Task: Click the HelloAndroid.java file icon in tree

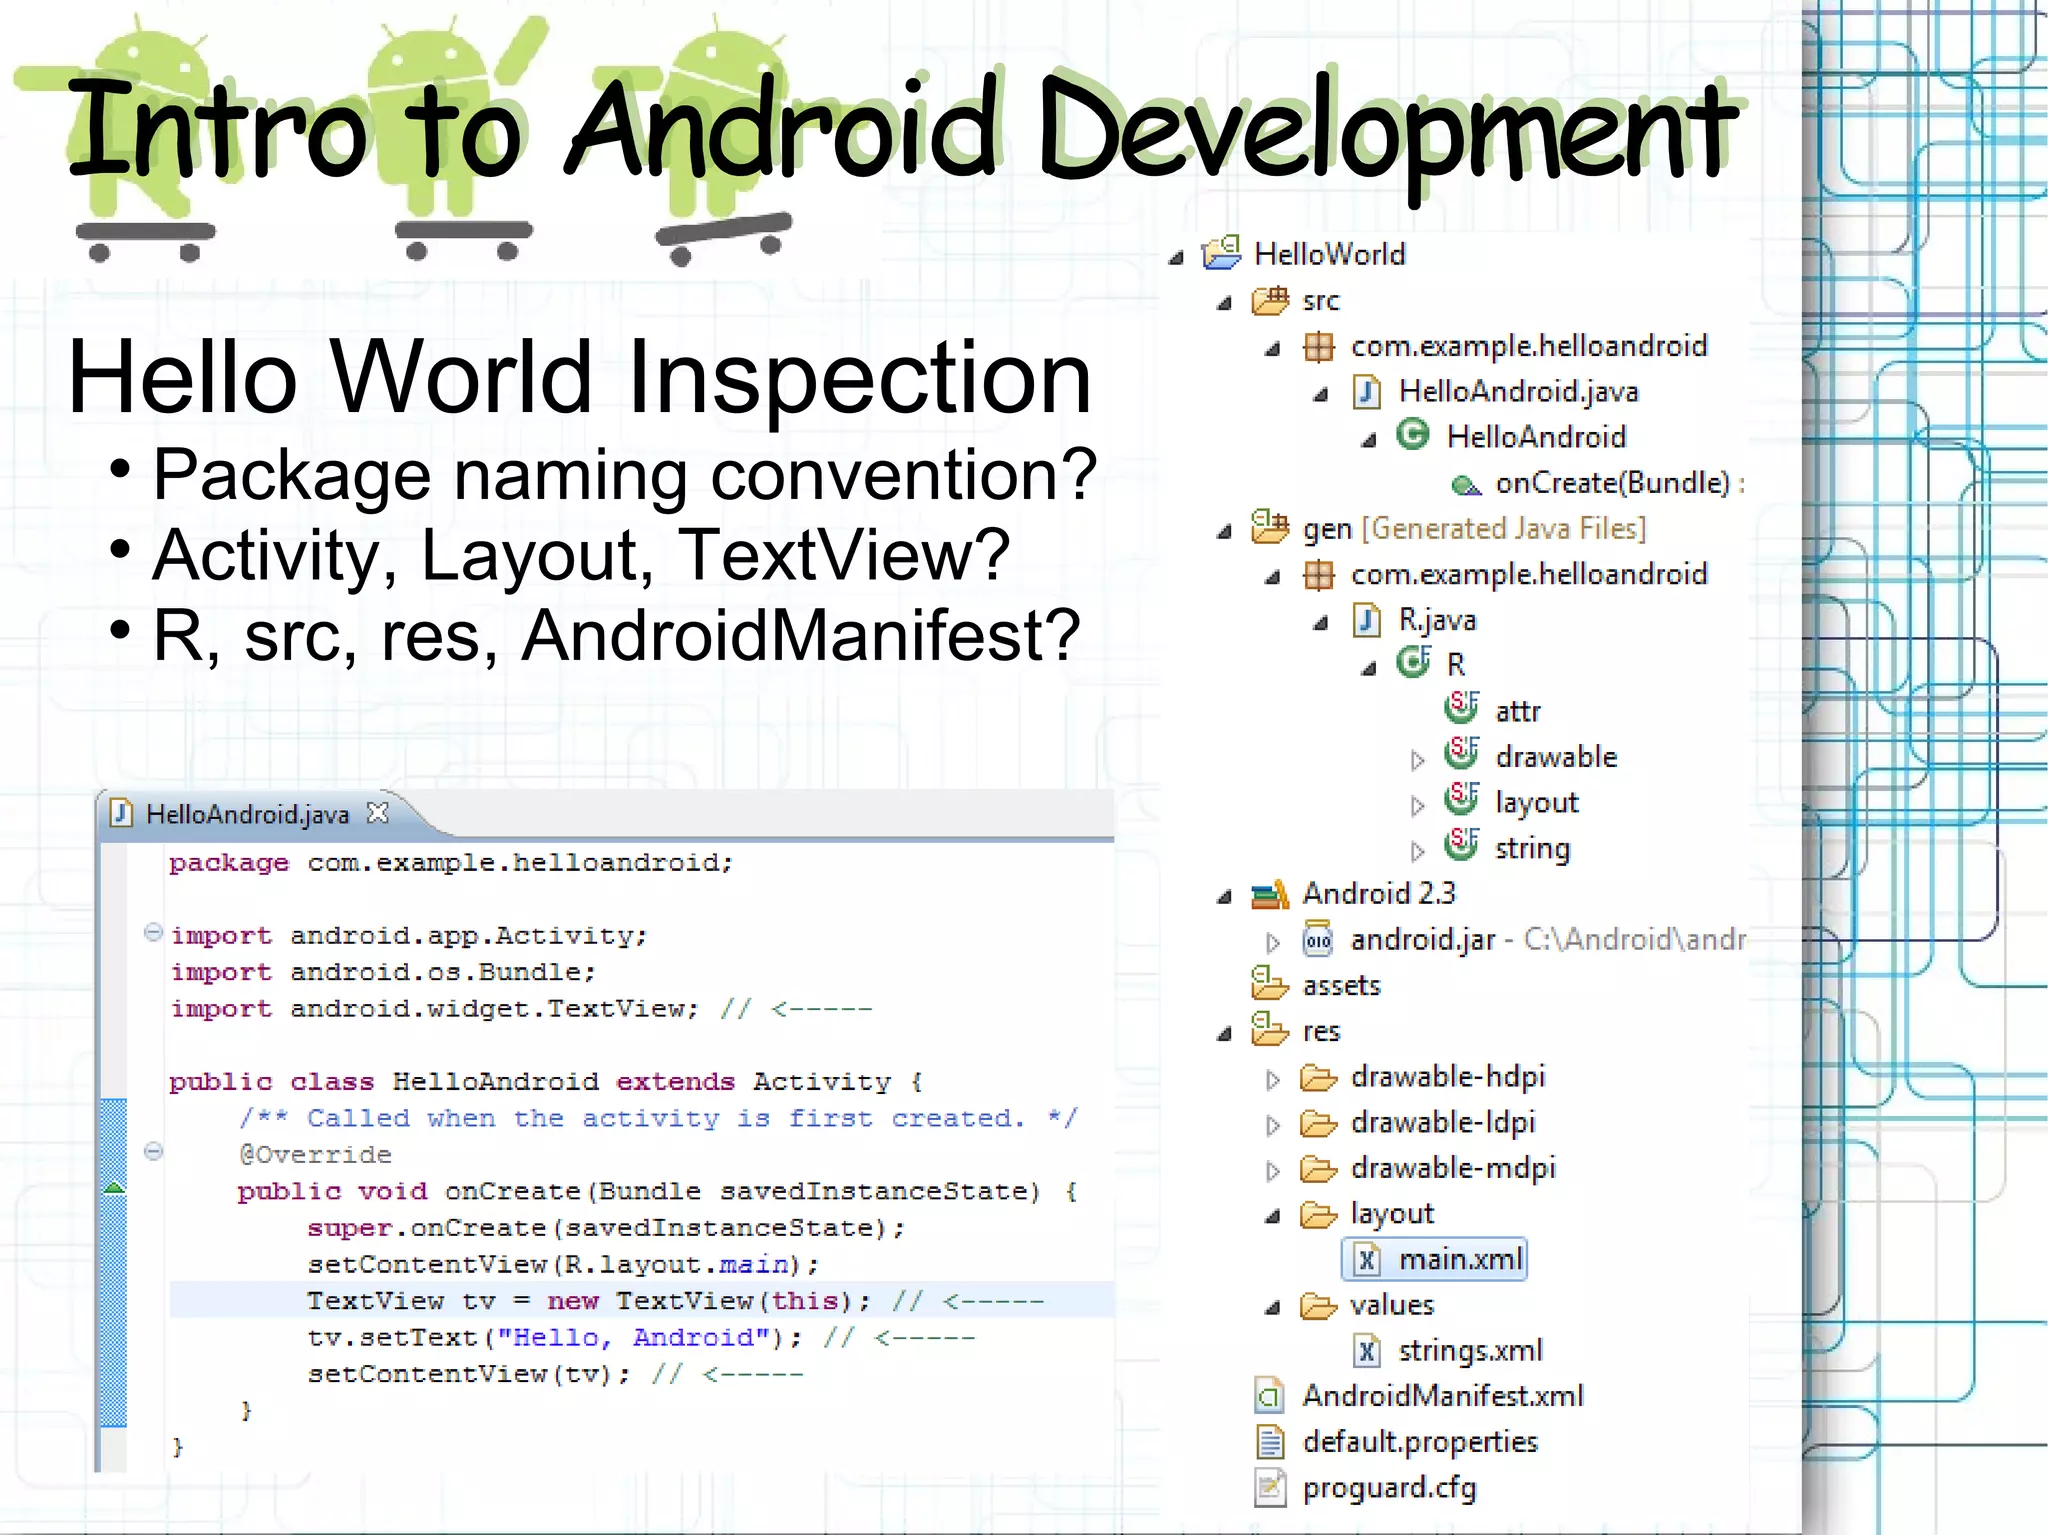Action: (1366, 392)
